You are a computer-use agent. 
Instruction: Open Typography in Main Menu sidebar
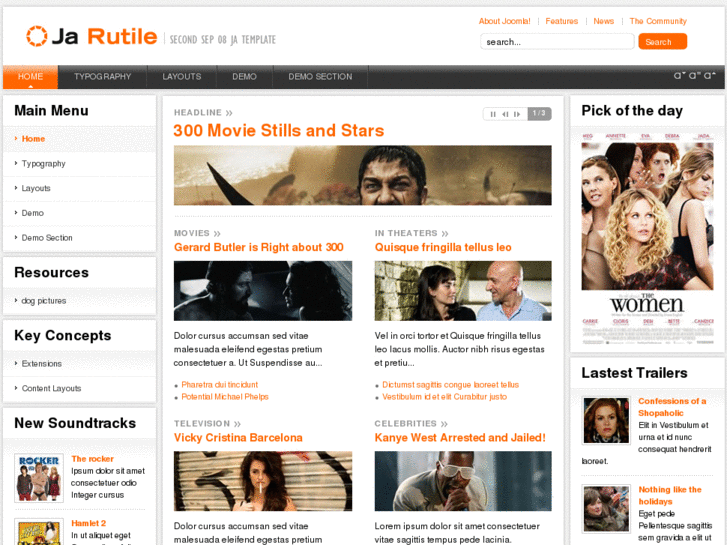[x=43, y=164]
